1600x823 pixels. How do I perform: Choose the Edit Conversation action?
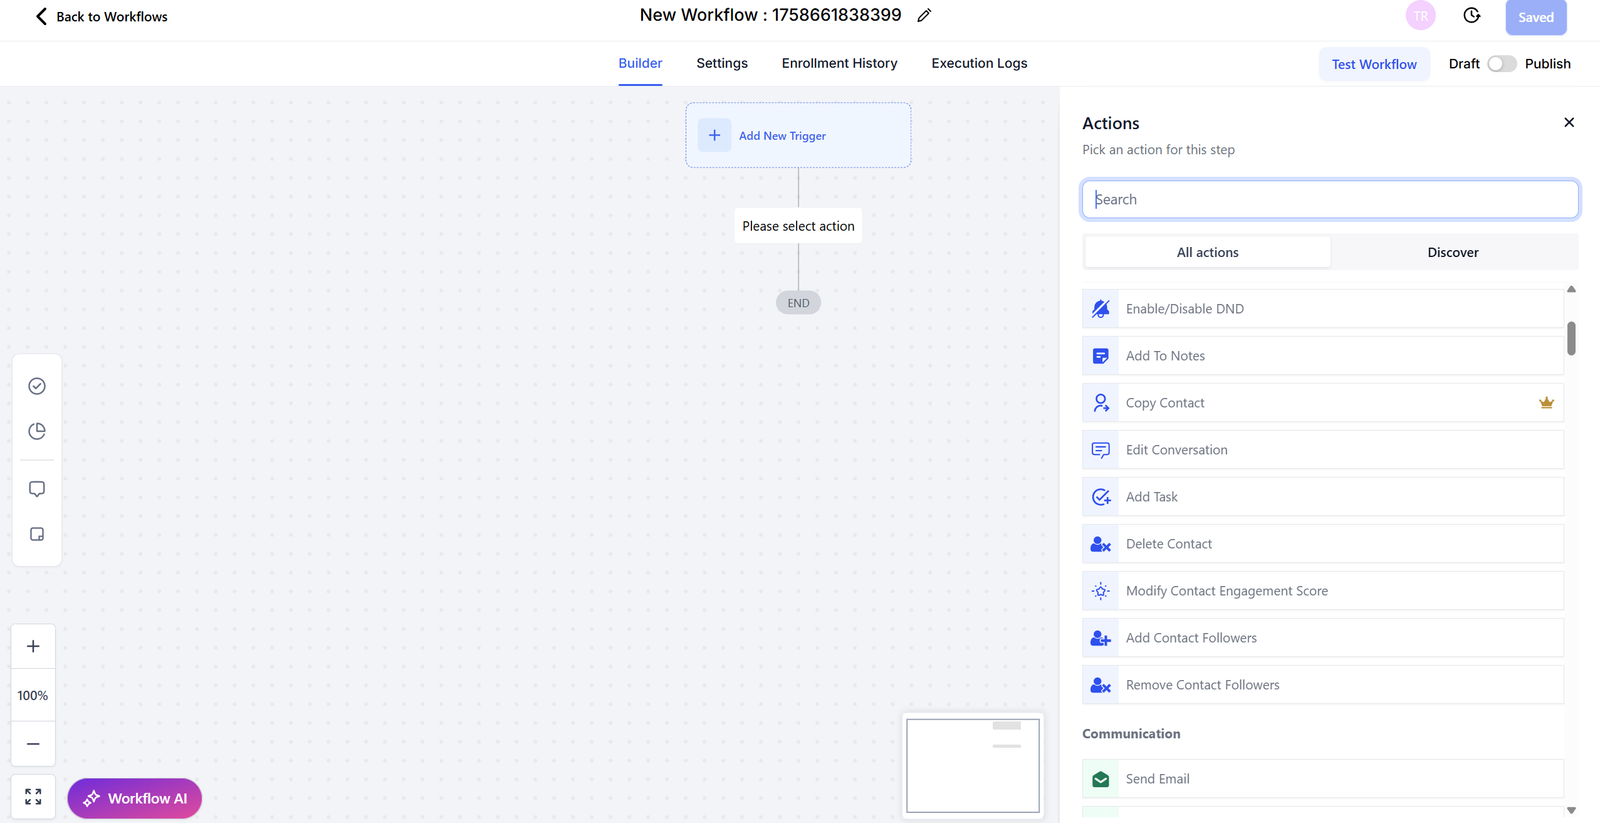tap(1323, 450)
